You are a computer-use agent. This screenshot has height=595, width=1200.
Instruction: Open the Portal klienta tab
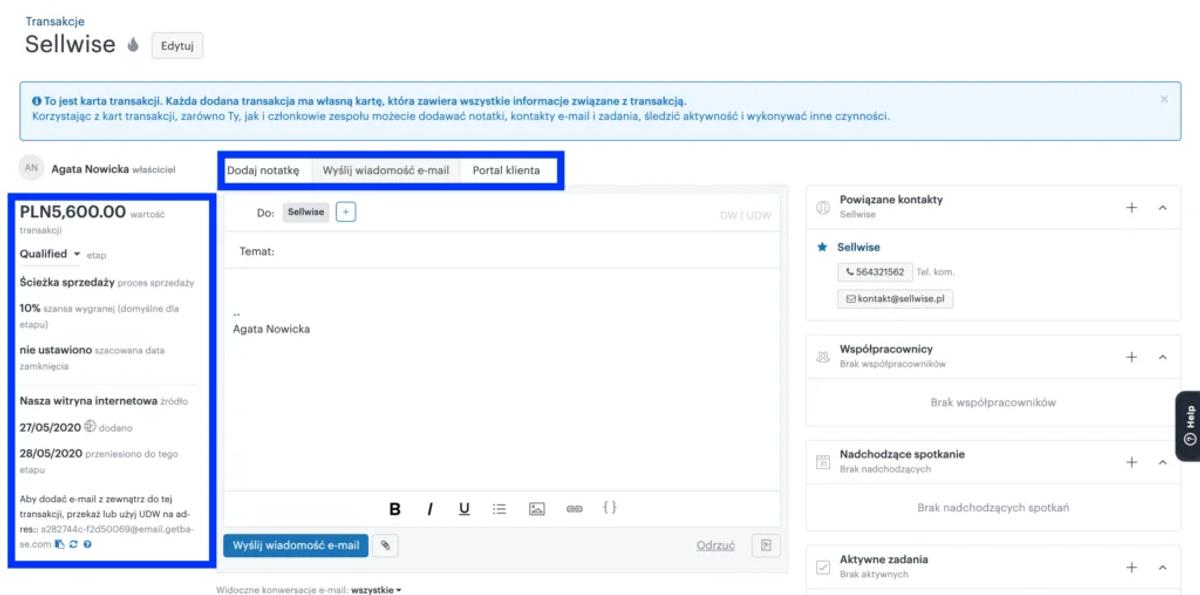[507, 170]
